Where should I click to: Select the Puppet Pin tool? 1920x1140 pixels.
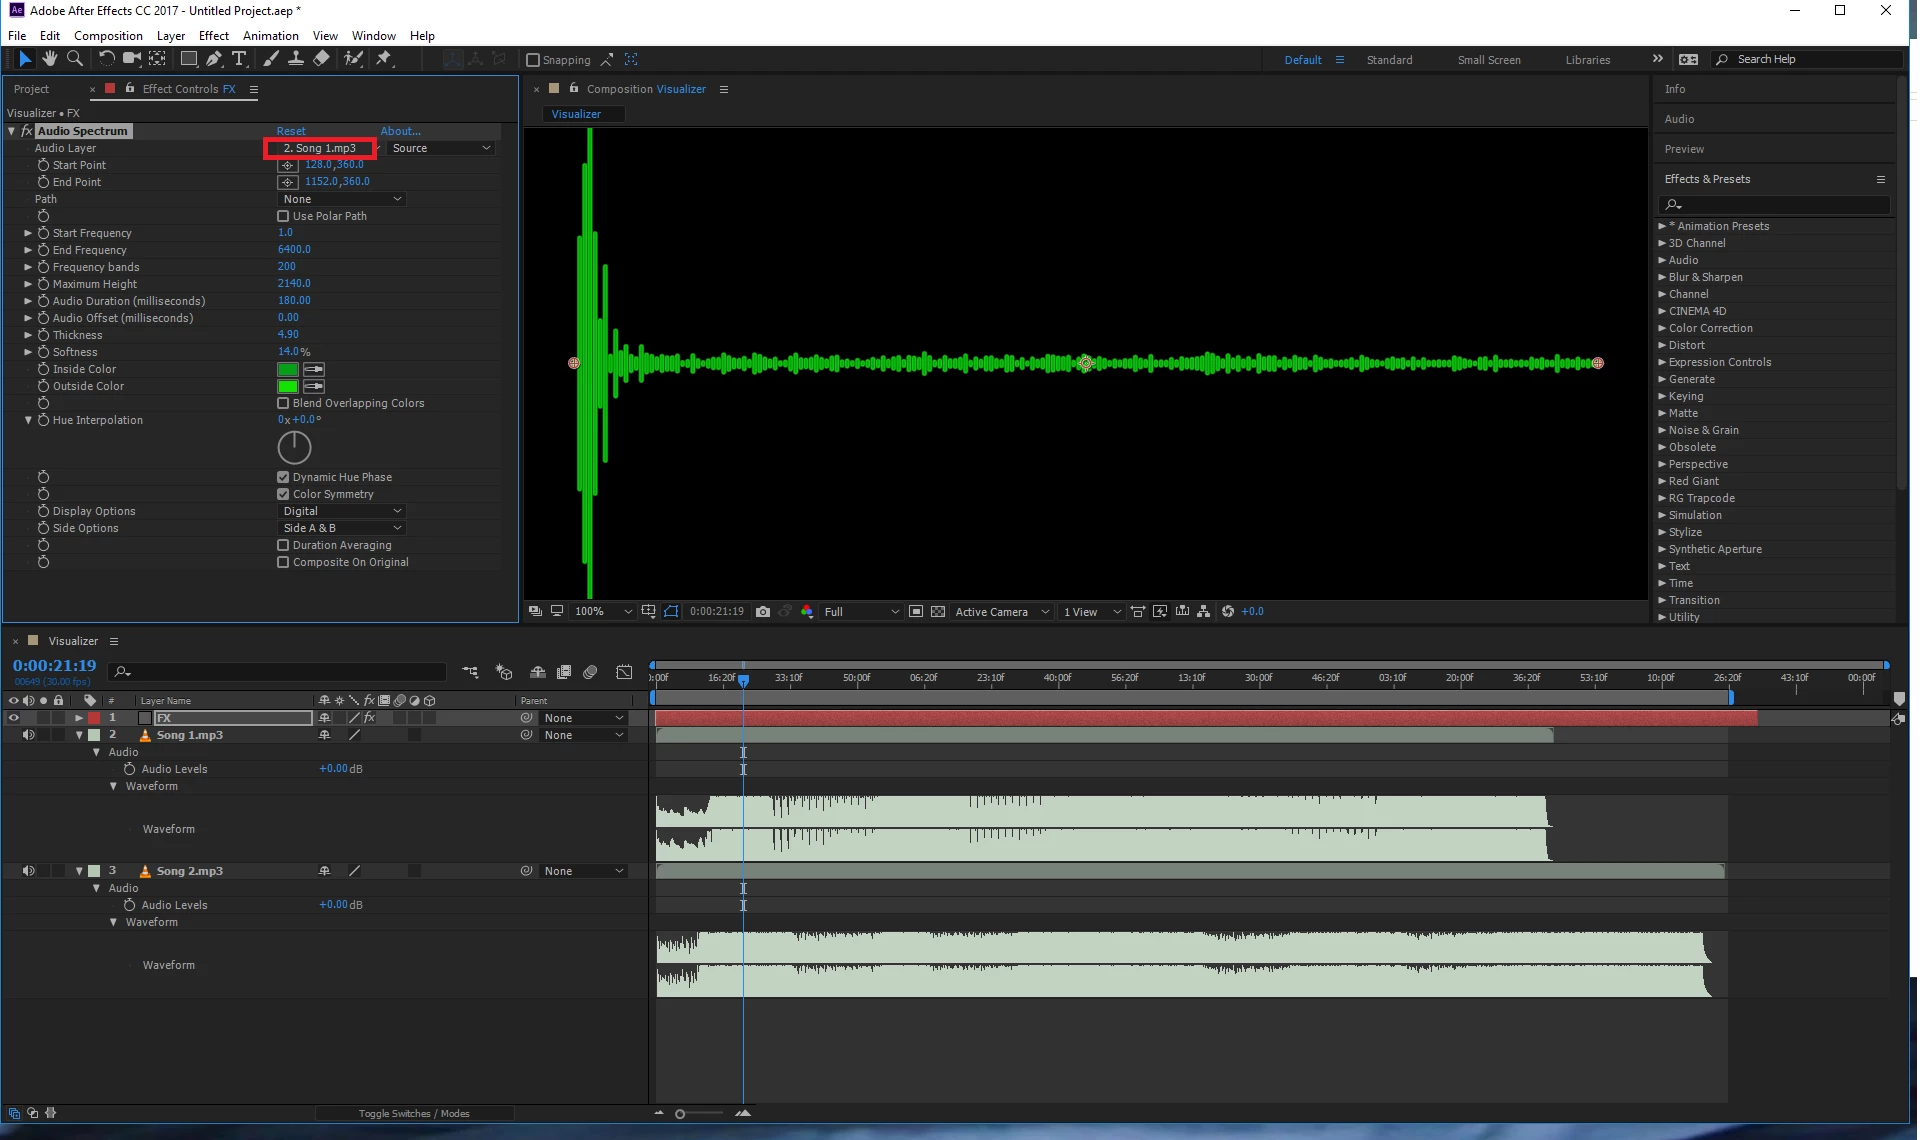coord(384,59)
